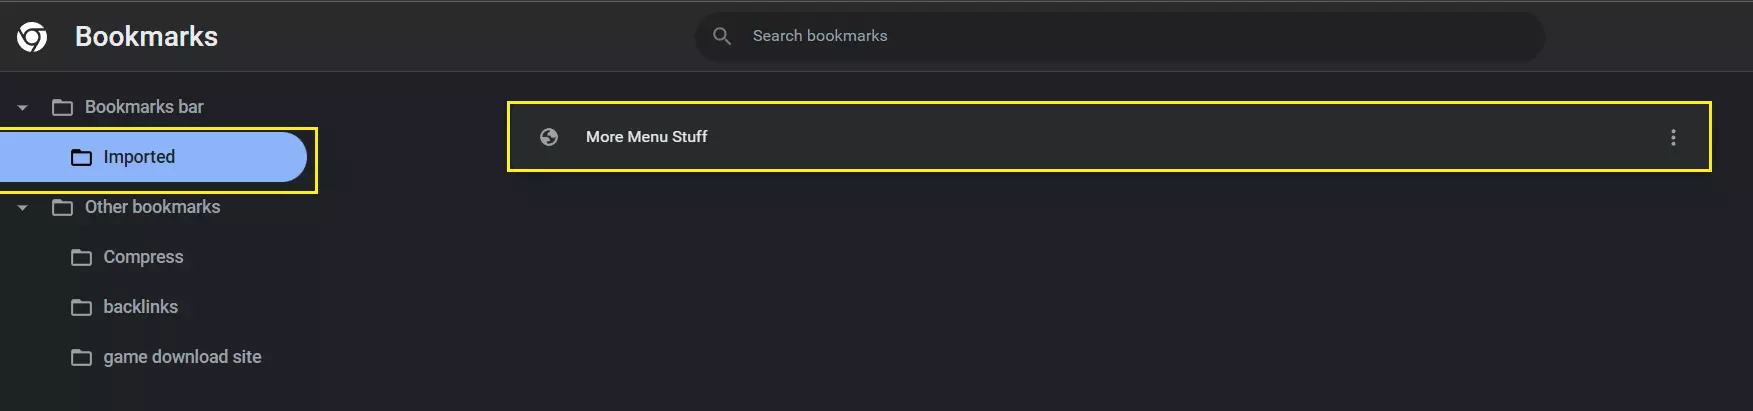Collapse the Bookmarks bar tree arrow
The image size is (1753, 411).
coord(22,107)
